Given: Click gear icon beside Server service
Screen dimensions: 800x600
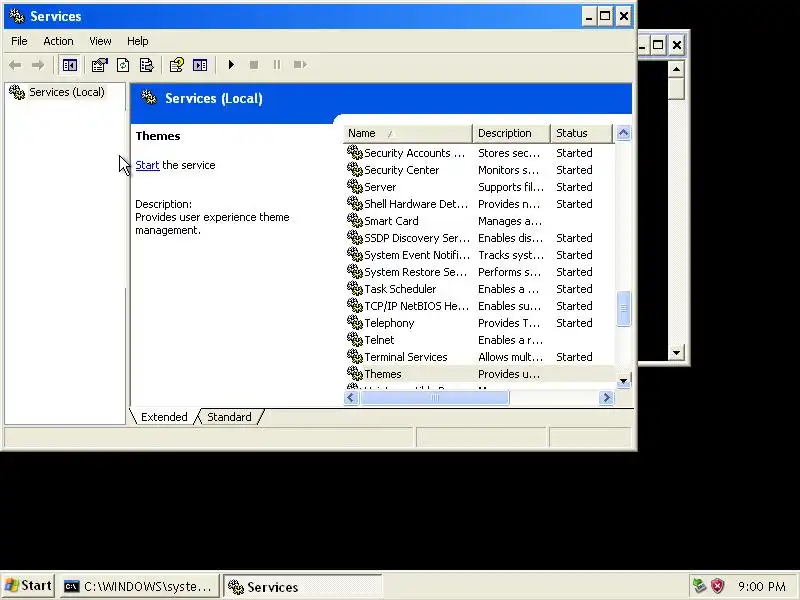Looking at the screenshot, I should tap(355, 186).
